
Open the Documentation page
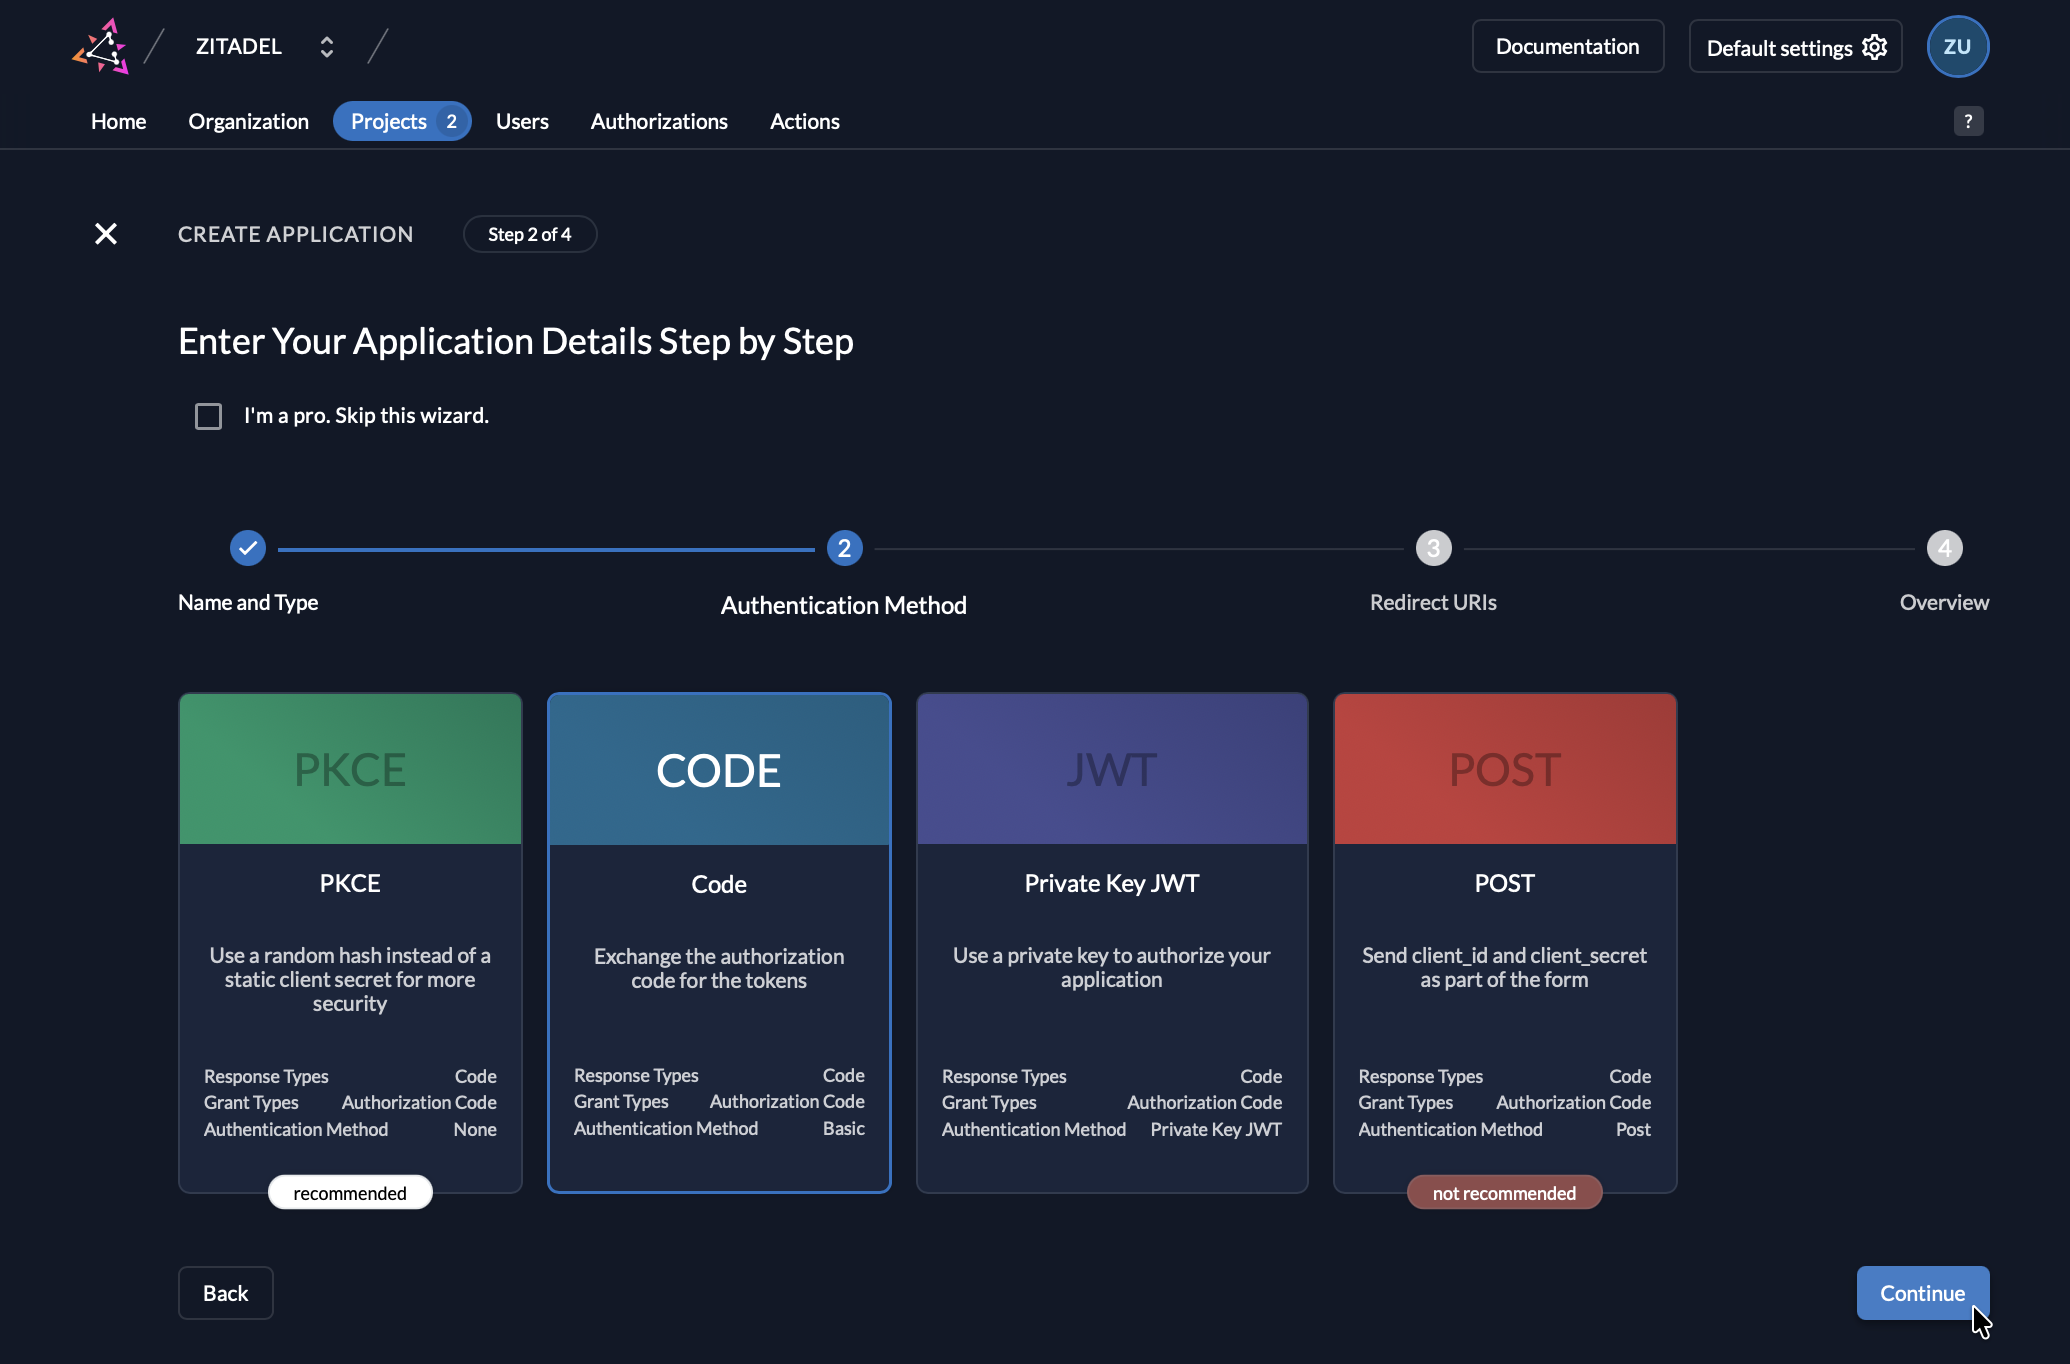click(1567, 46)
